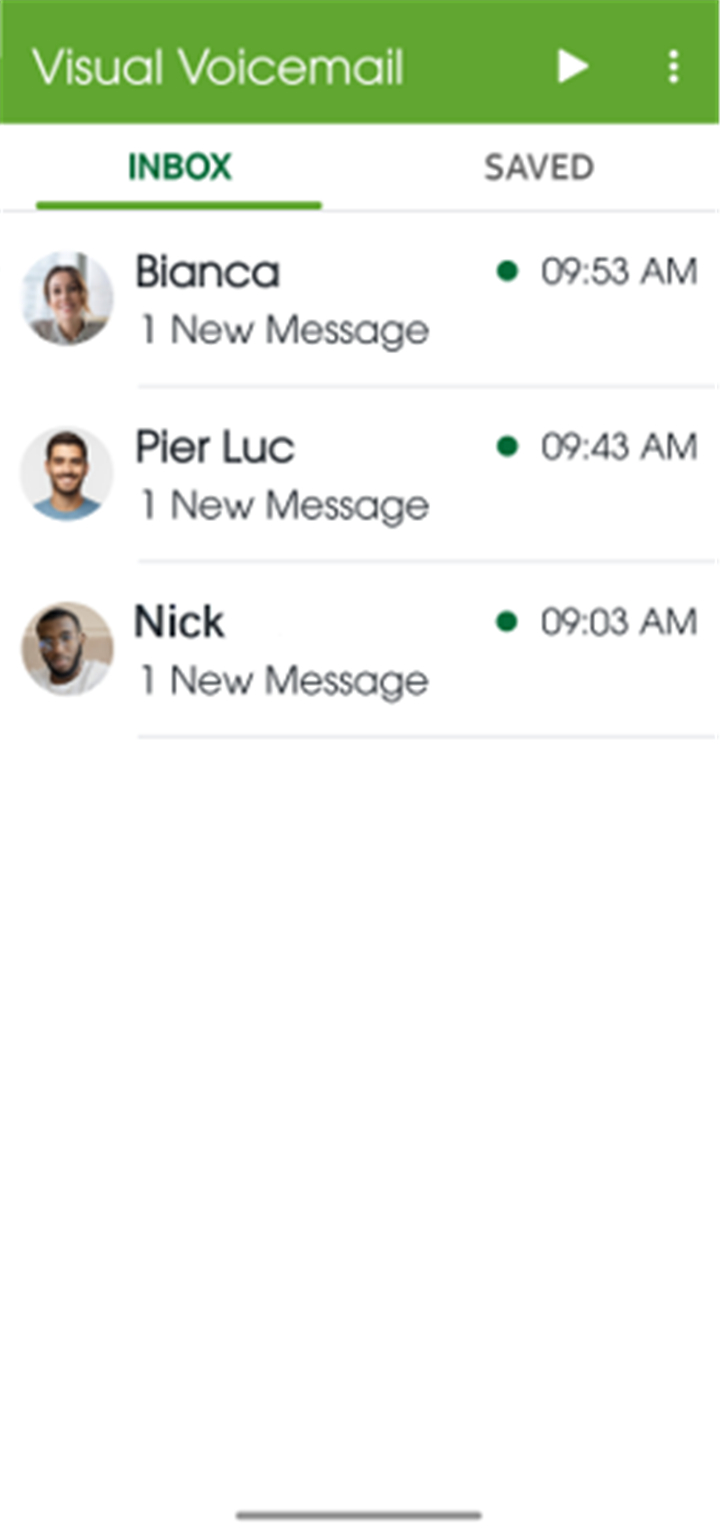This screenshot has width=720, height=1536.
Task: Tap the bottom home gesture bar
Action: point(359,1515)
